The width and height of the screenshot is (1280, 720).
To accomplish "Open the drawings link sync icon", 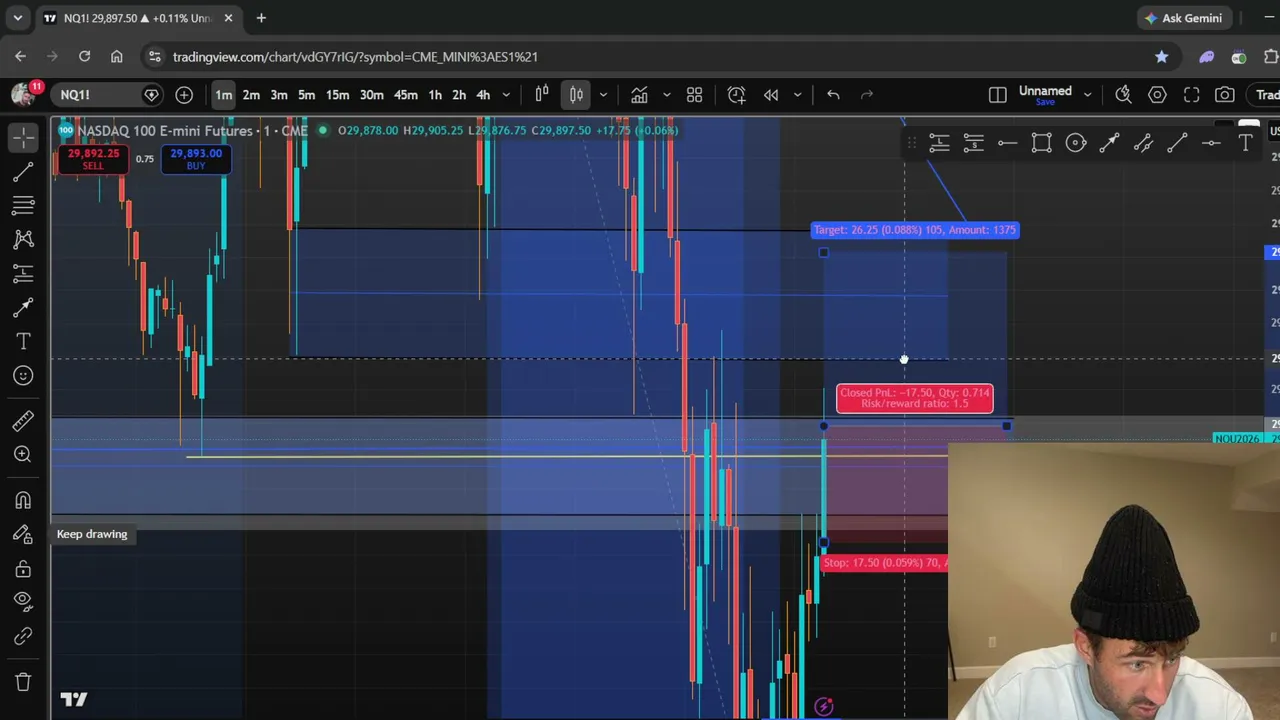I will pos(23,637).
